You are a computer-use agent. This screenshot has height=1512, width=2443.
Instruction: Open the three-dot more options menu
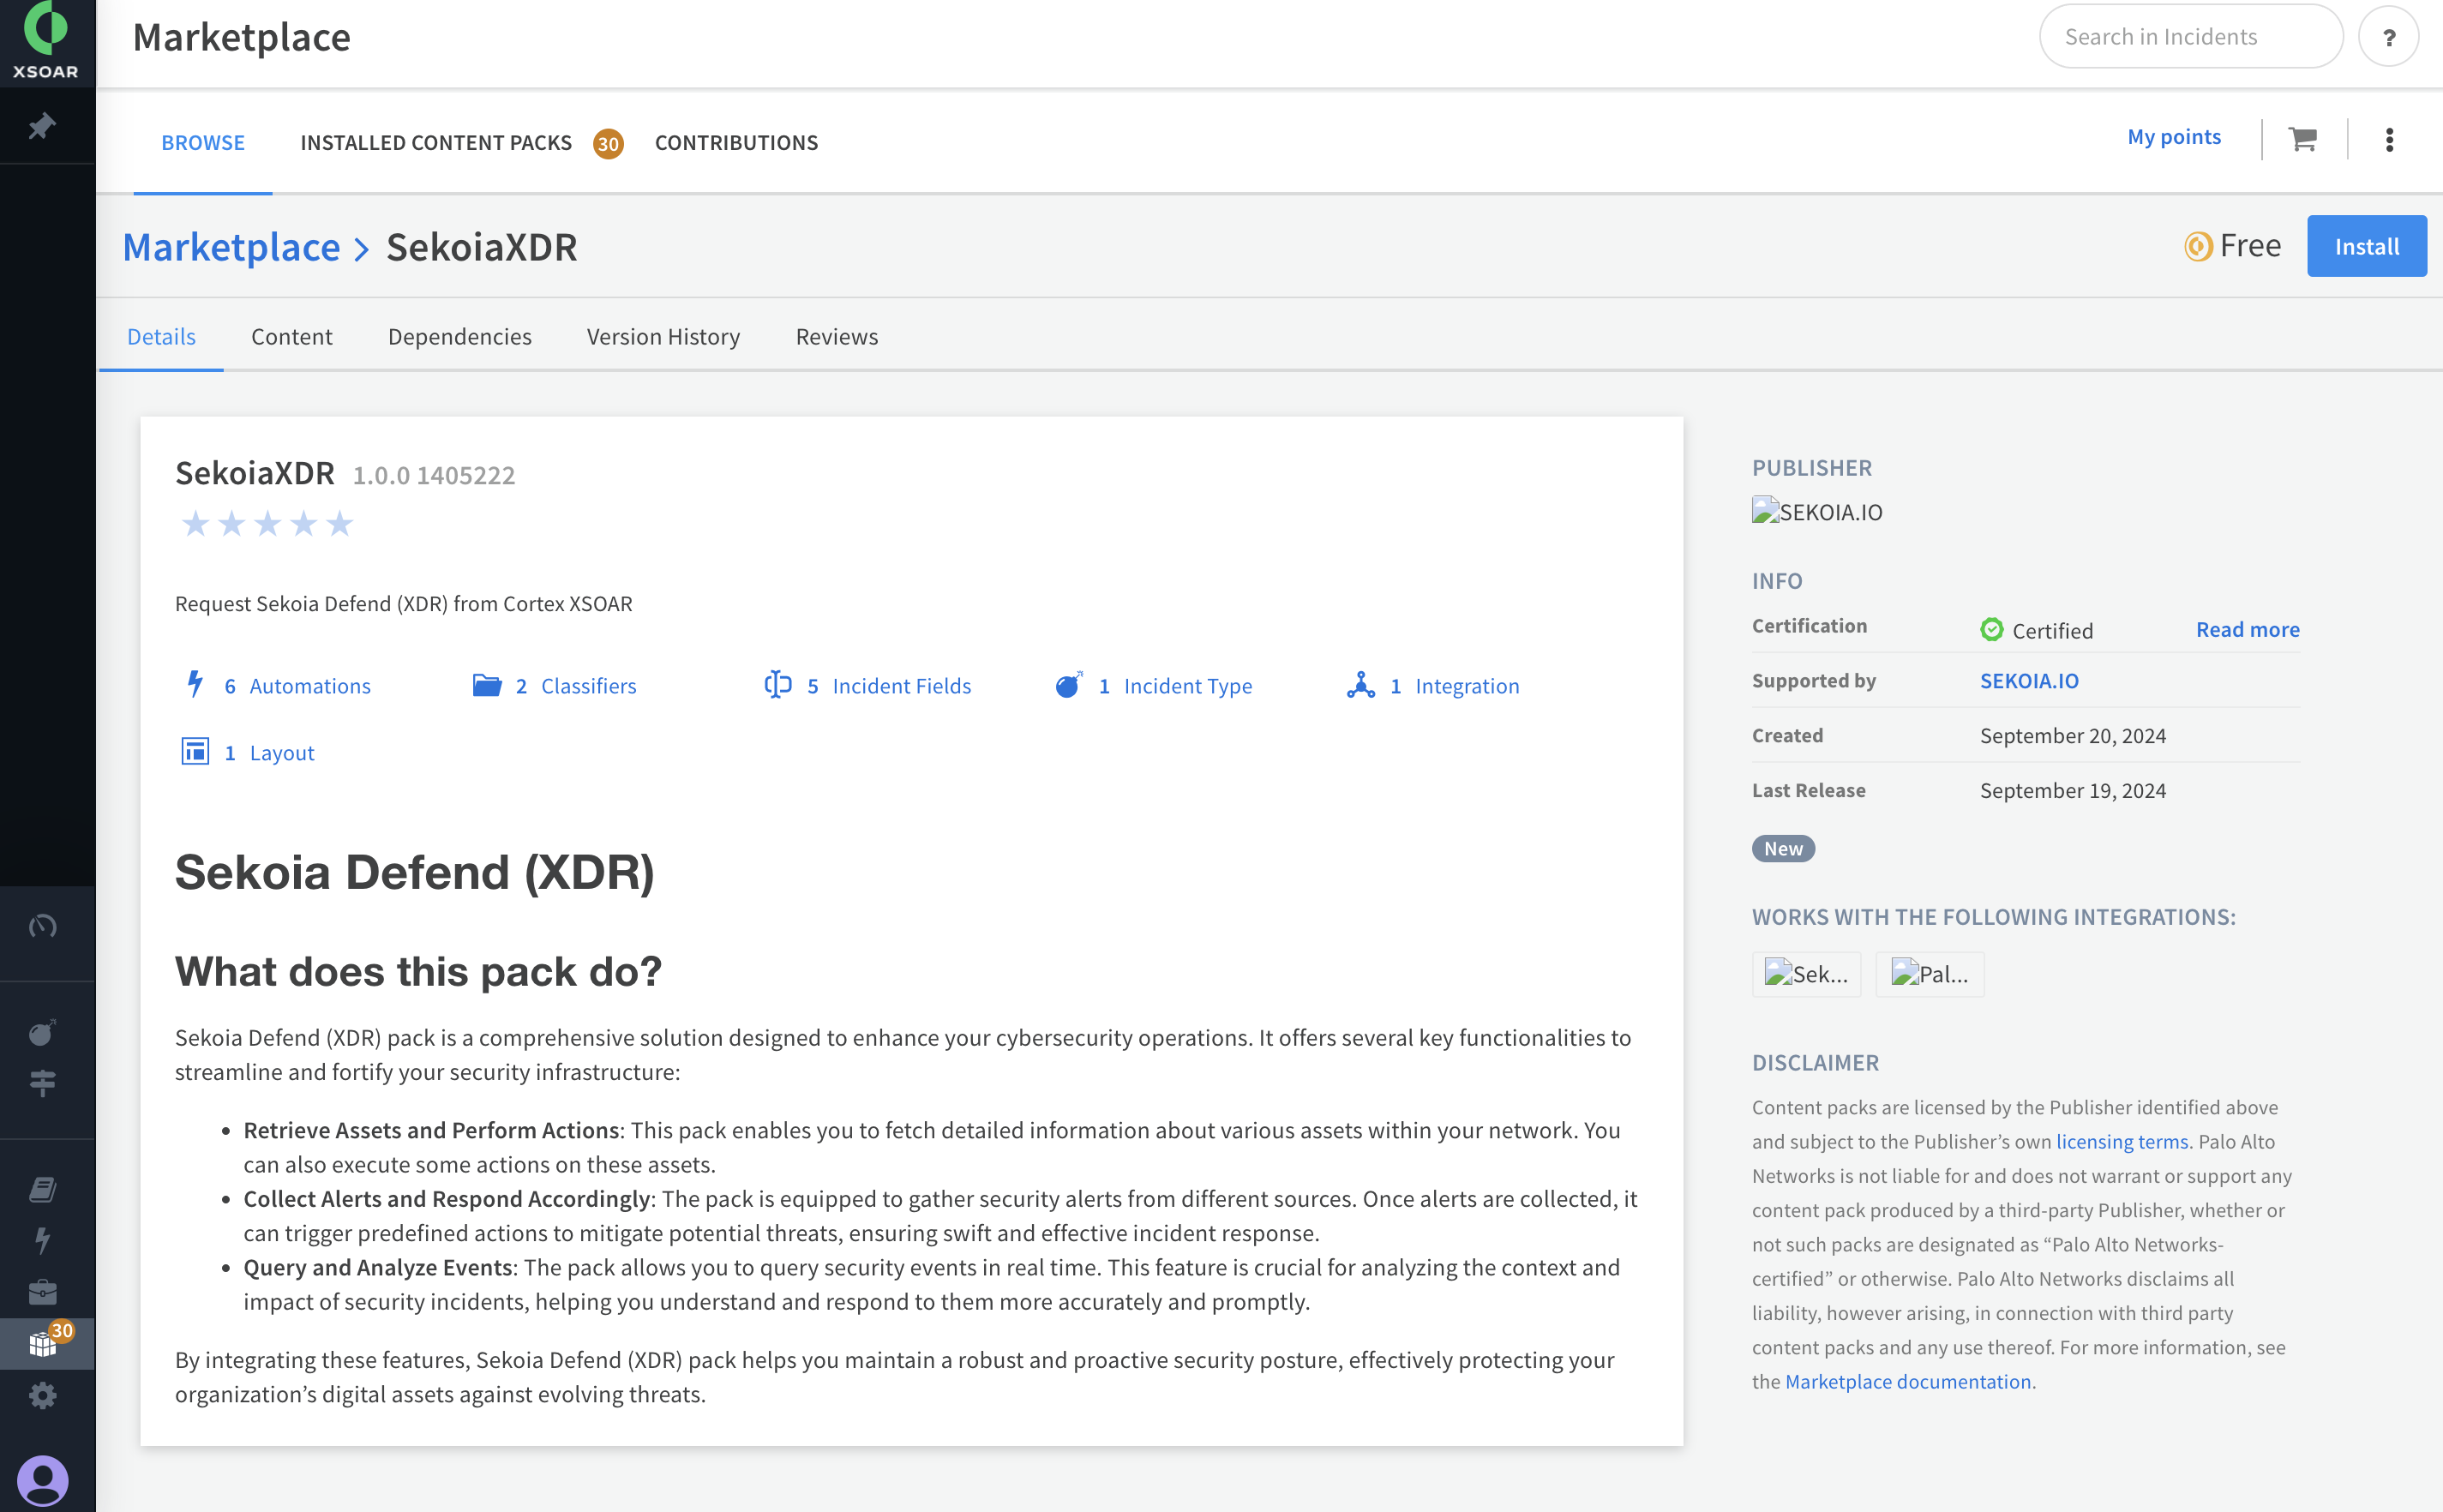(2389, 140)
